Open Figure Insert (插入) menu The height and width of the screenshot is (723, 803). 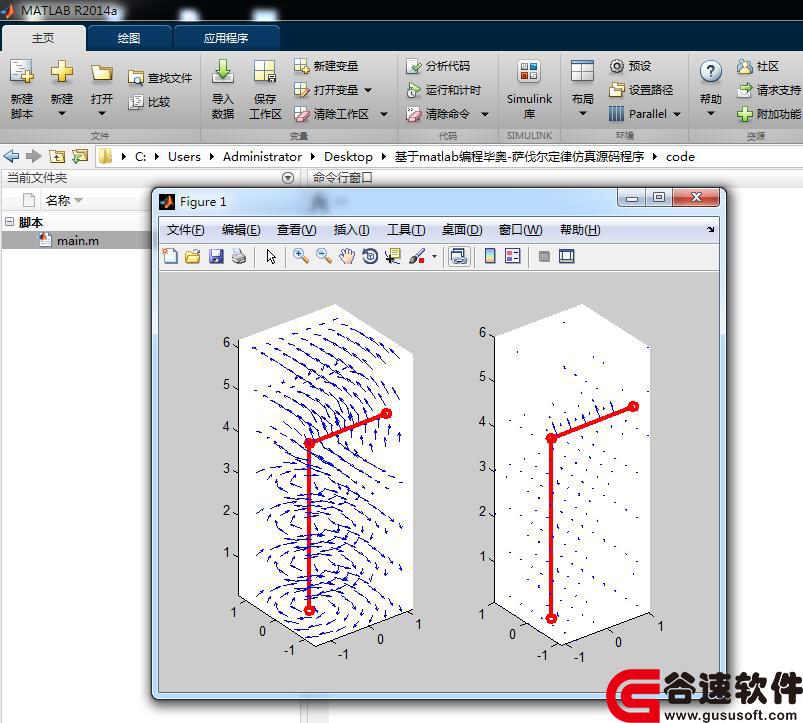click(351, 230)
